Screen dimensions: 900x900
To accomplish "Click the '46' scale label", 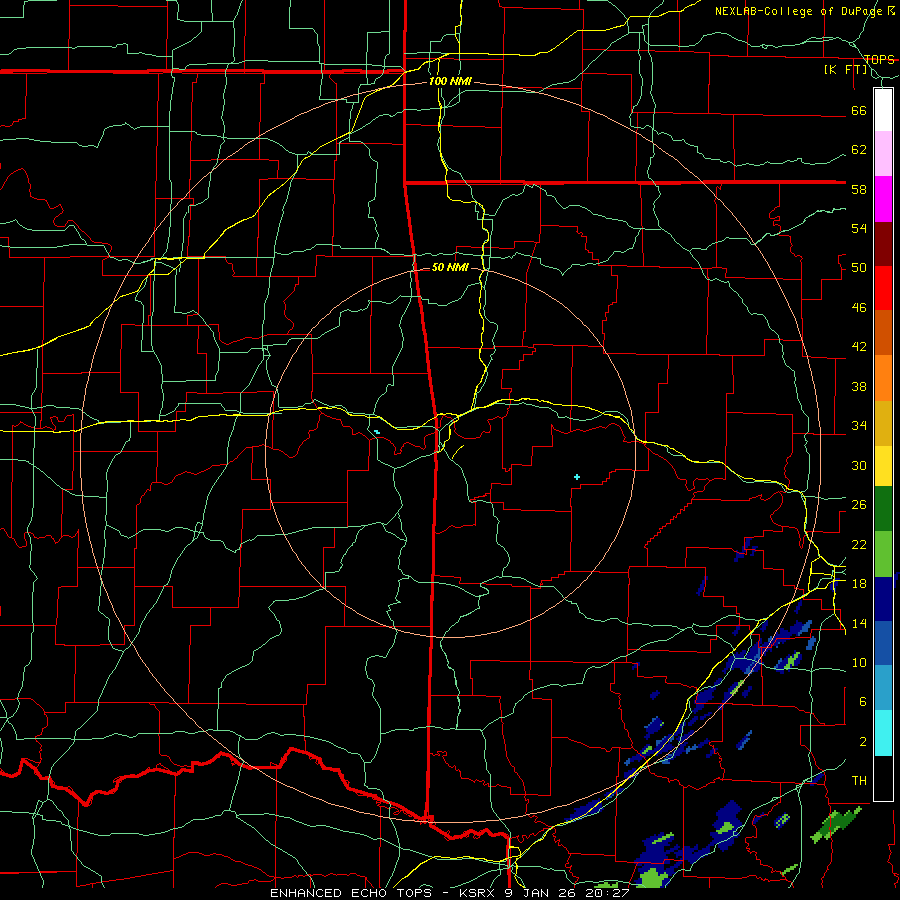I will click(x=859, y=308).
